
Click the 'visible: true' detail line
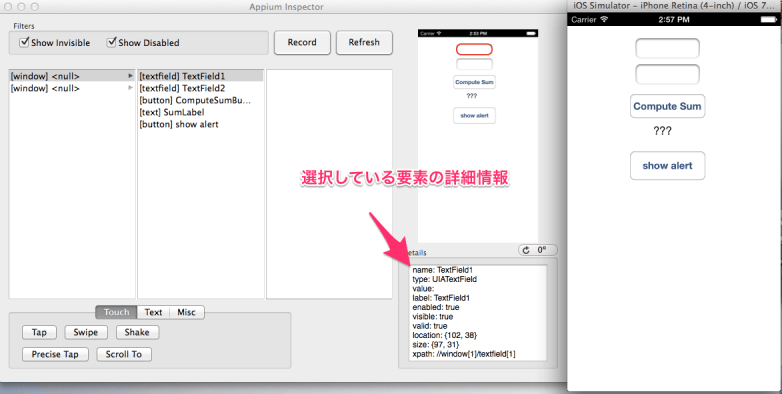coord(433,317)
